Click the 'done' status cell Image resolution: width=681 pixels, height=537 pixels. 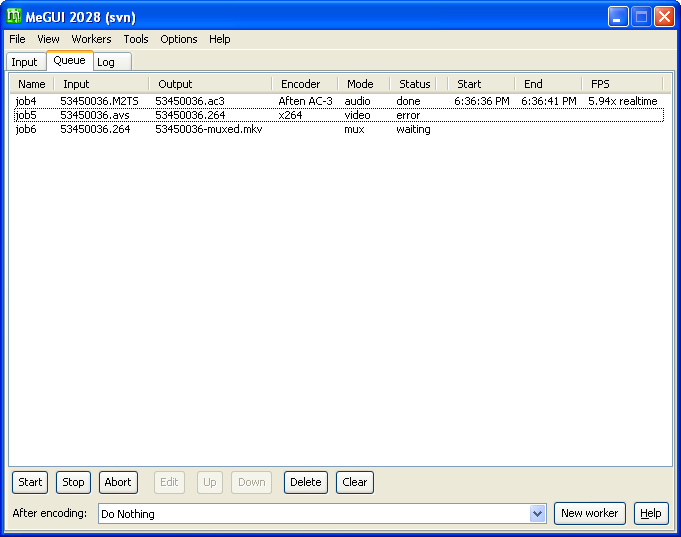[408, 101]
